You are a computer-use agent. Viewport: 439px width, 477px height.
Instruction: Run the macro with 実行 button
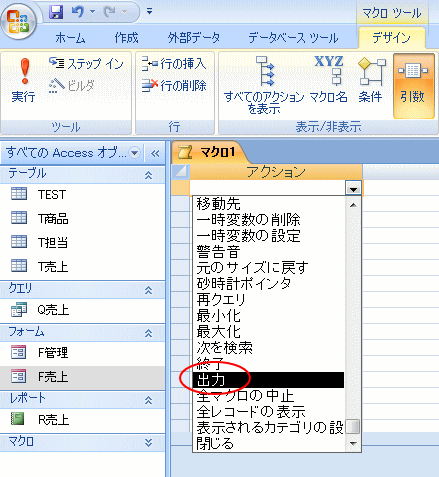tap(23, 81)
